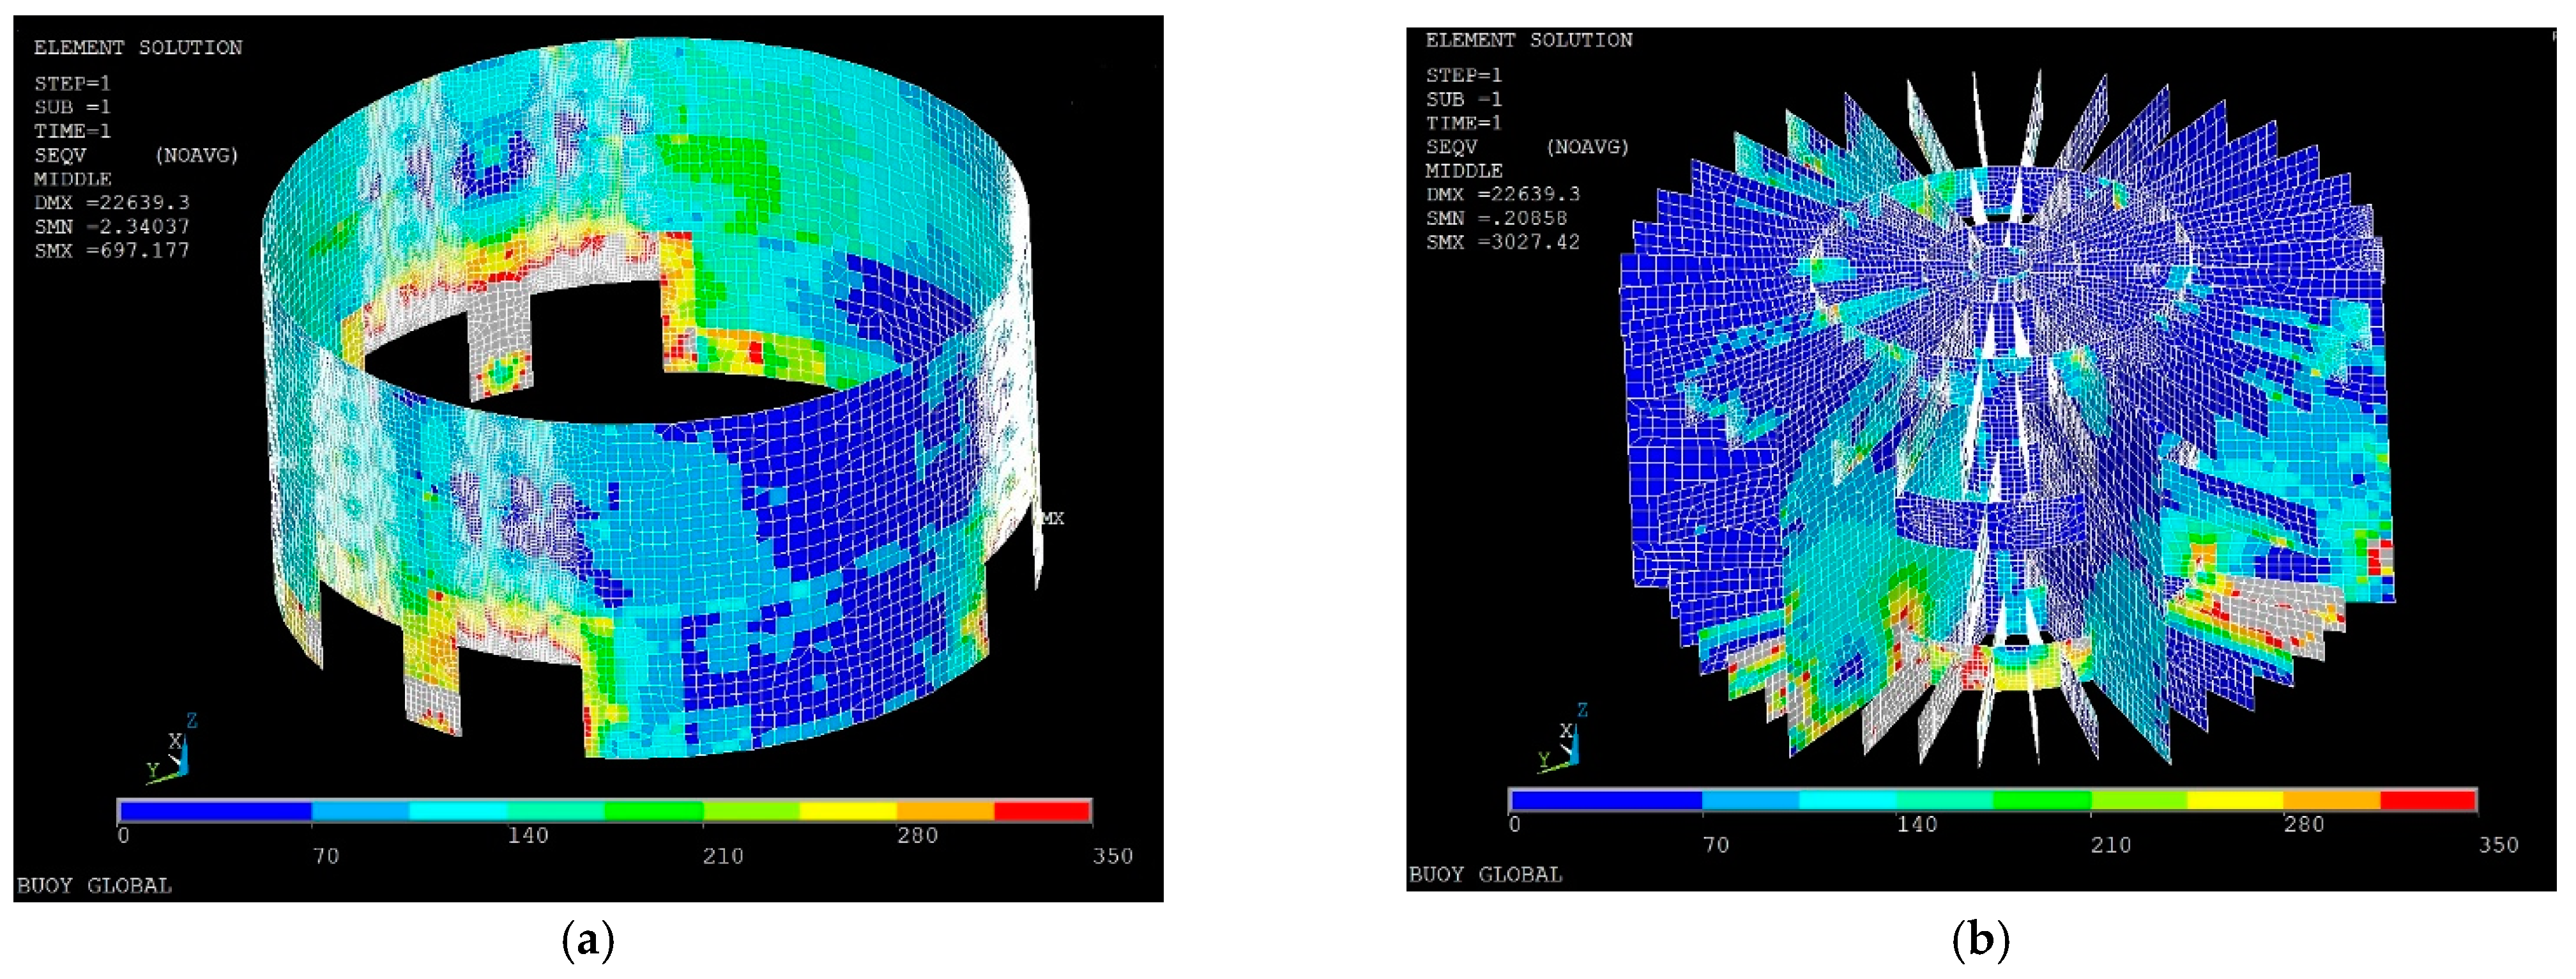The height and width of the screenshot is (979, 2576).
Task: Click the orange legend band in plot (a)
Action: point(945,811)
